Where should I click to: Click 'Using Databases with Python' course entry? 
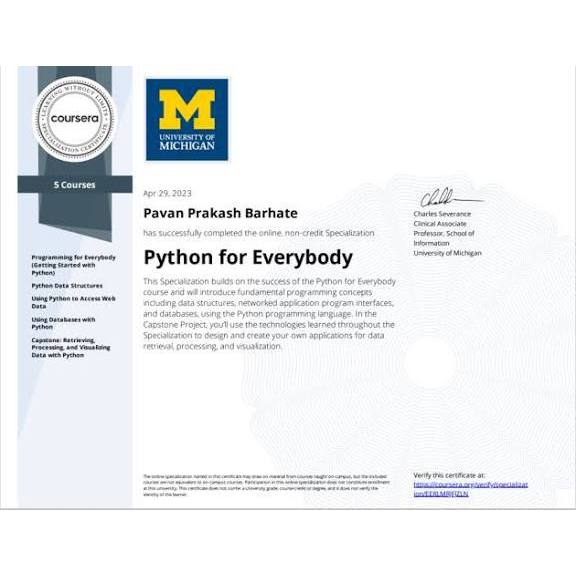coord(63,323)
